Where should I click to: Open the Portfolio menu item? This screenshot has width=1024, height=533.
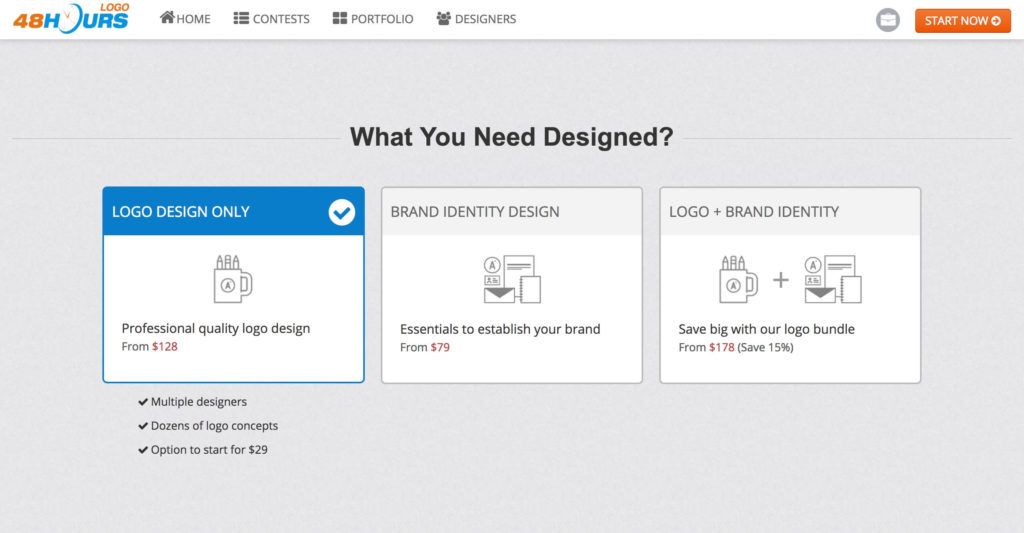click(382, 19)
